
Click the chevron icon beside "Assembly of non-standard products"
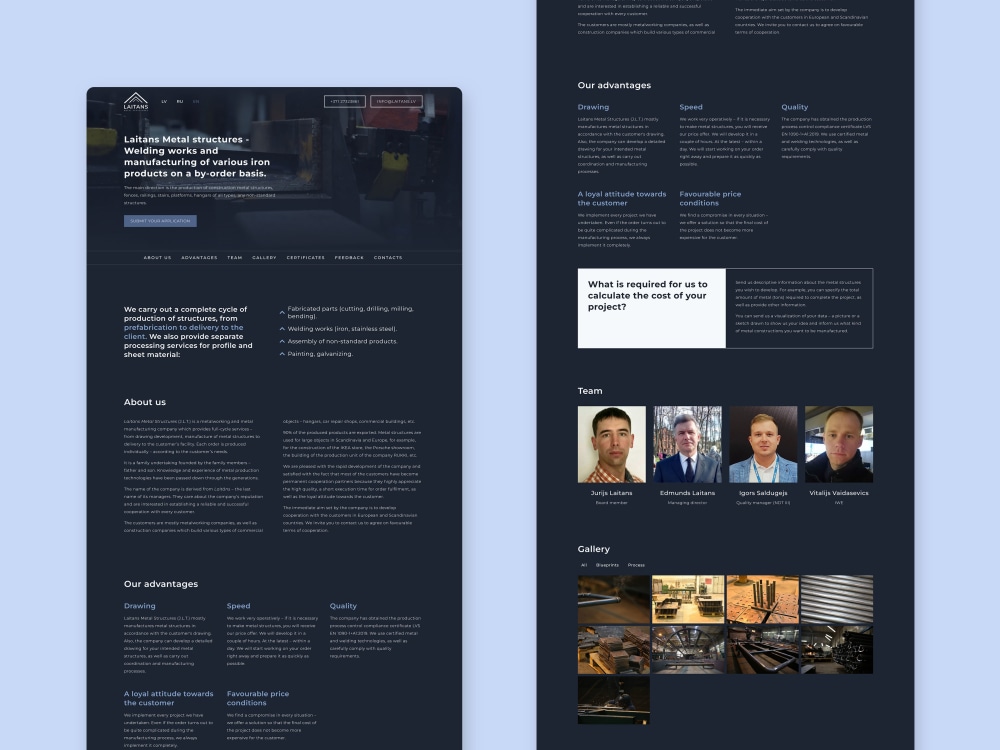282,341
